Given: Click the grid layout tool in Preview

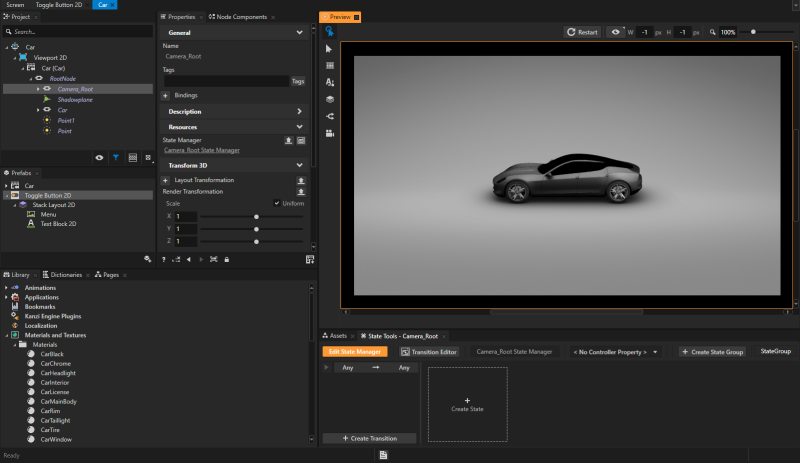Looking at the screenshot, I should [x=330, y=65].
